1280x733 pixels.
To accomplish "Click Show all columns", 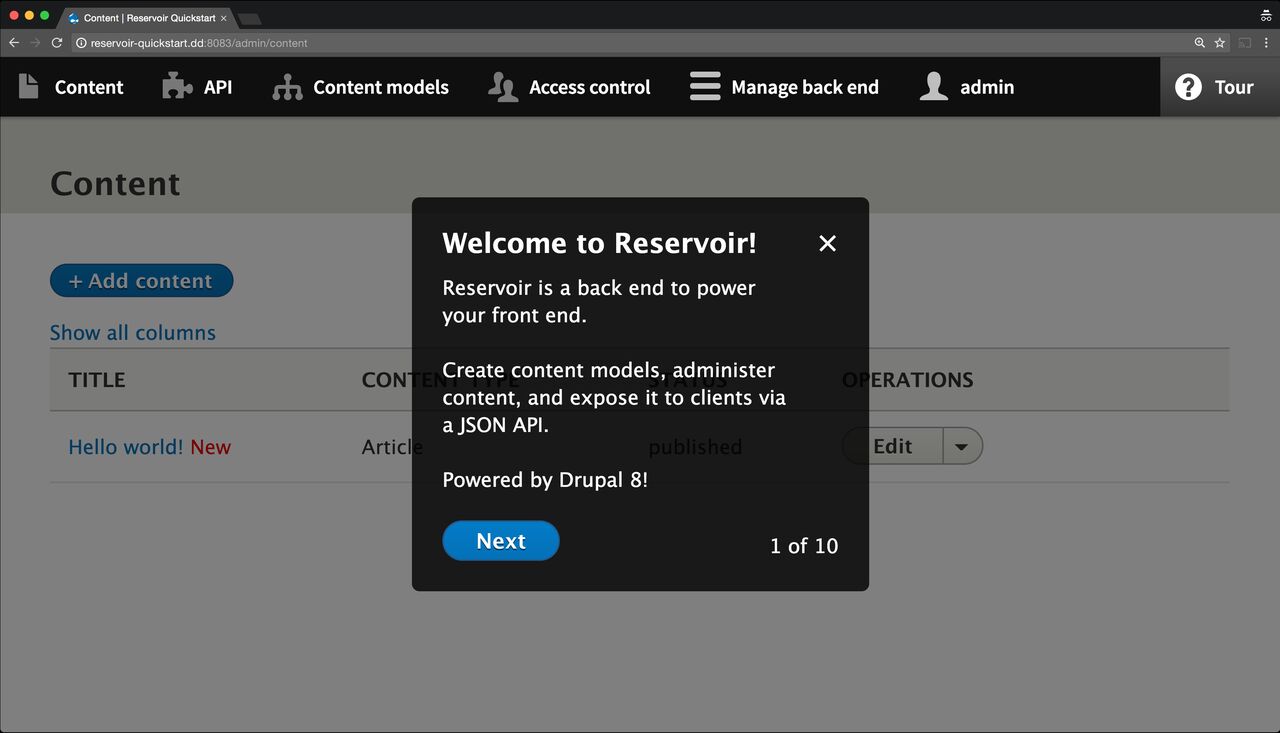I will click(x=132, y=332).
